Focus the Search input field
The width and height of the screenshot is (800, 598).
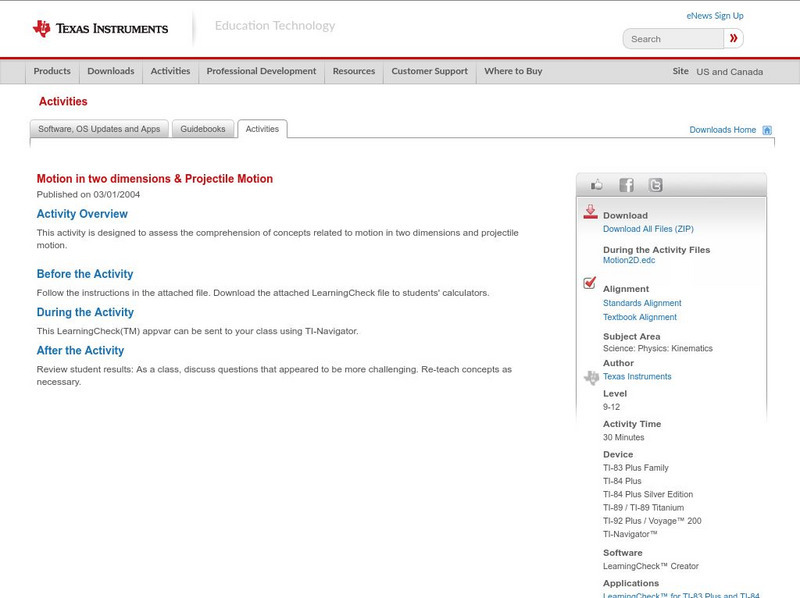coord(673,39)
